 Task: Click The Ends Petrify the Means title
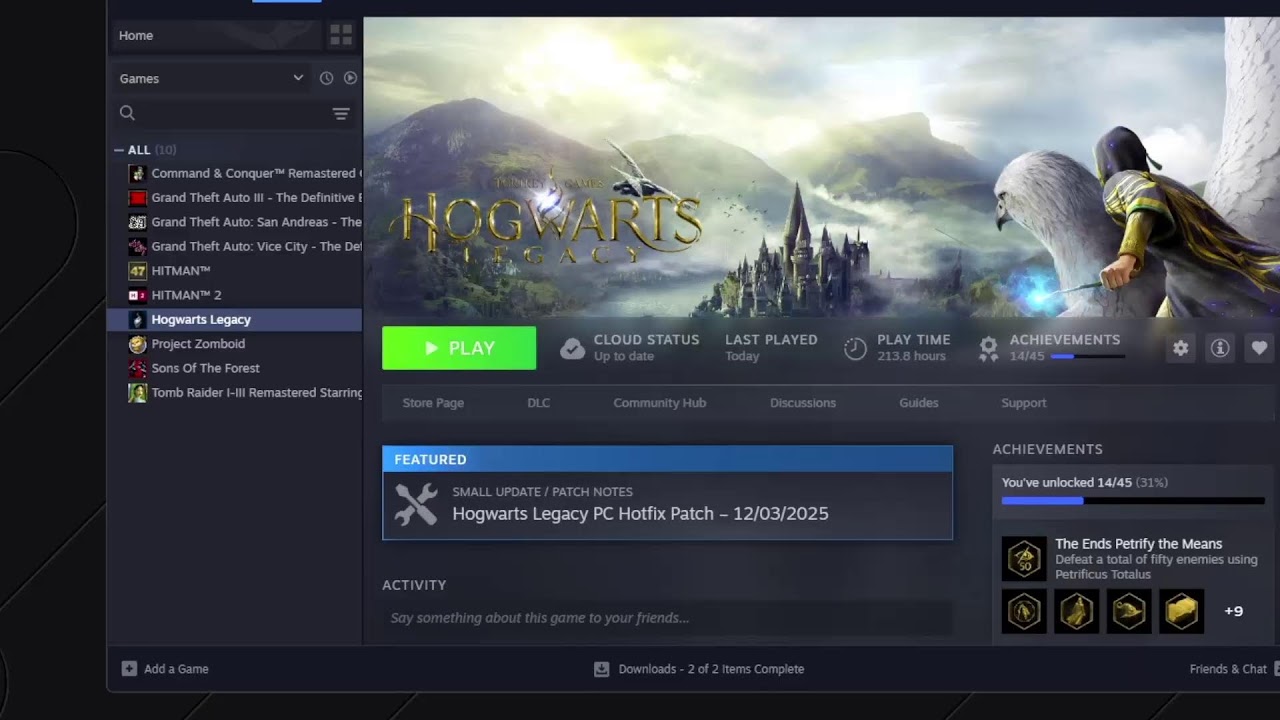point(1138,544)
